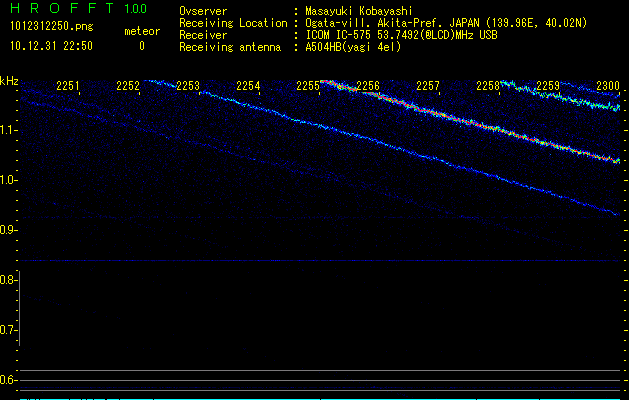
Task: Select the file name 1012312250.png
Action: [x=52, y=27]
